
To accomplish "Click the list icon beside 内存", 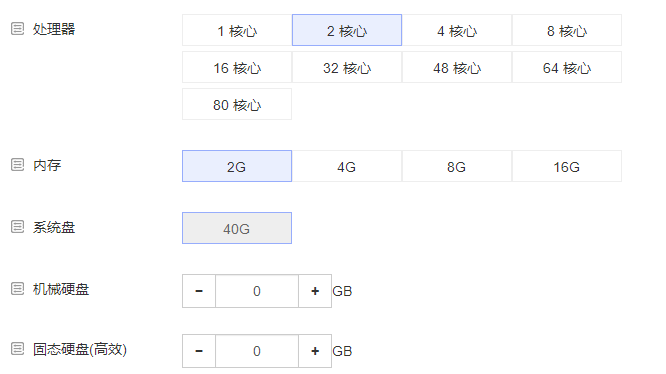I will [17, 165].
